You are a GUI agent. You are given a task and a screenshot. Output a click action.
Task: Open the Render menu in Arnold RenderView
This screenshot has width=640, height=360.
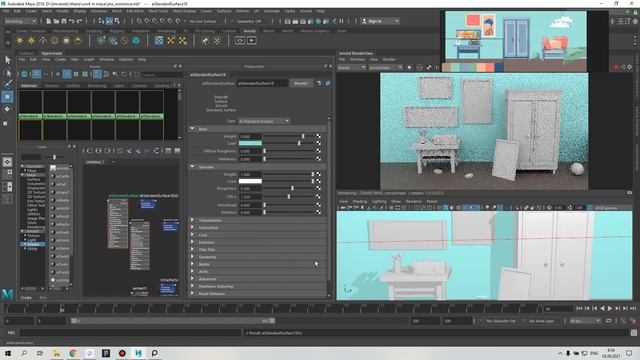pyautogui.click(x=389, y=60)
